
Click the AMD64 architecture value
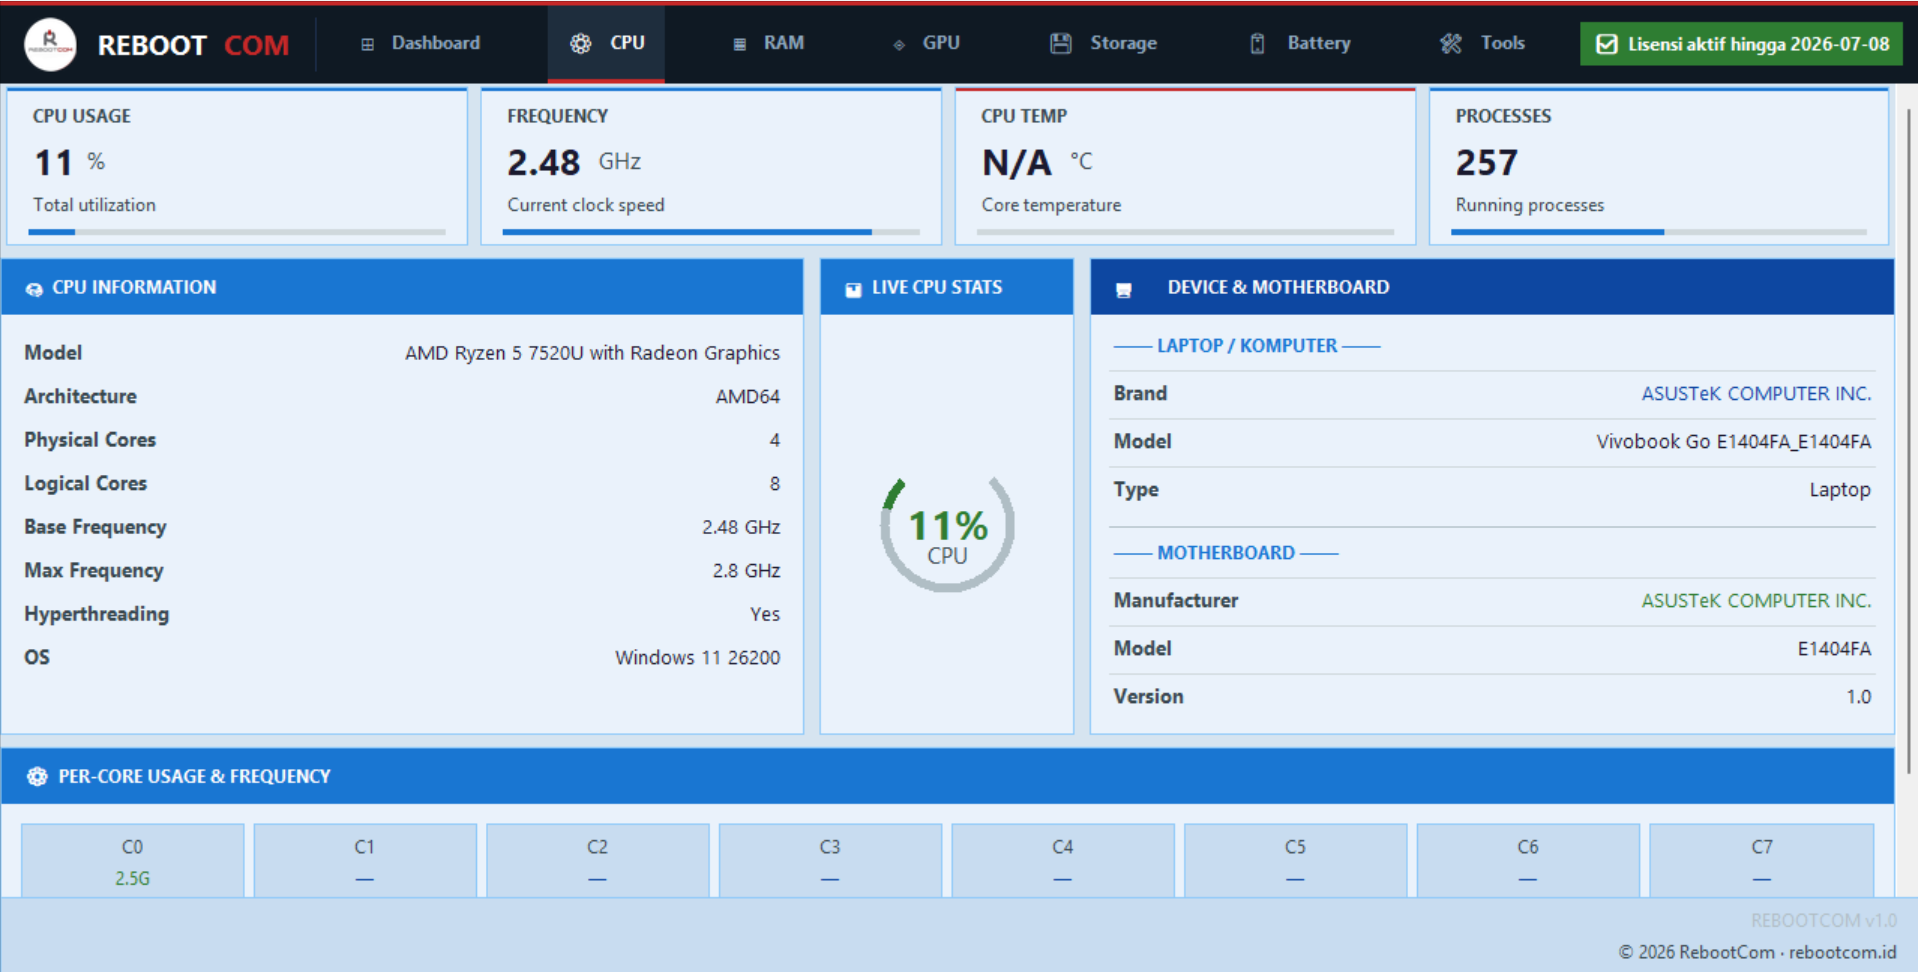[747, 396]
